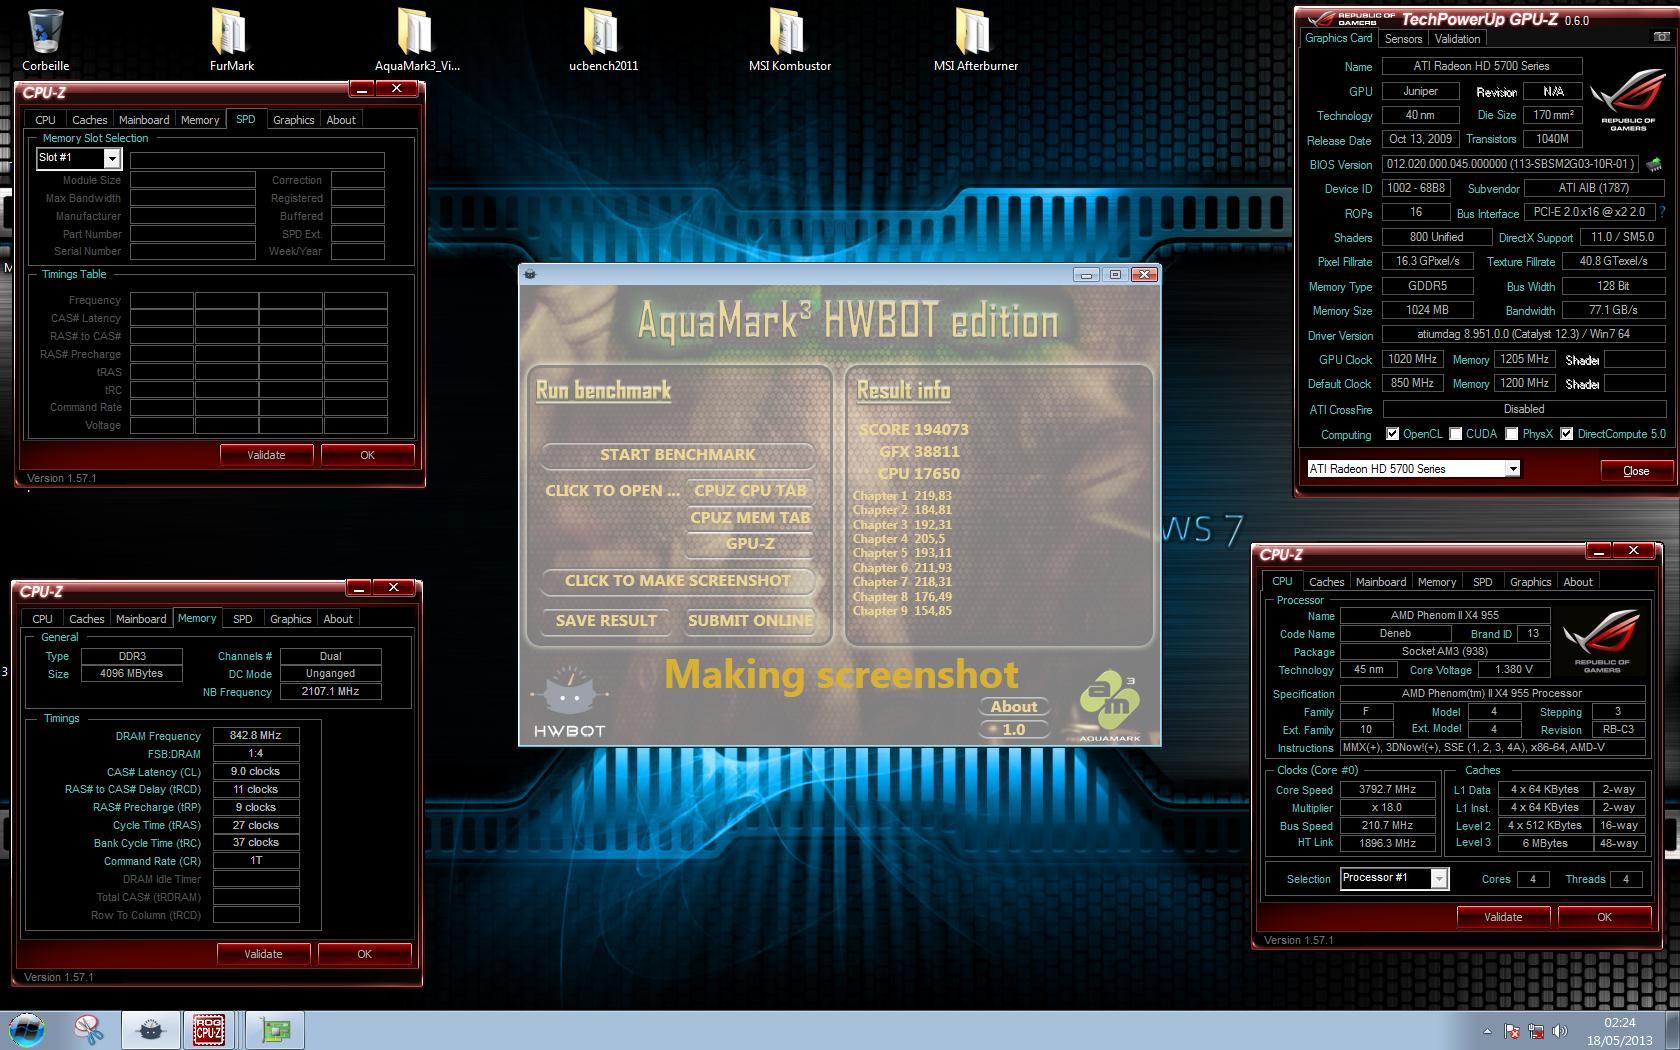1680x1050 pixels.
Task: Click CLICK TO MAKE SCREENSHOT button
Action: tap(677, 581)
